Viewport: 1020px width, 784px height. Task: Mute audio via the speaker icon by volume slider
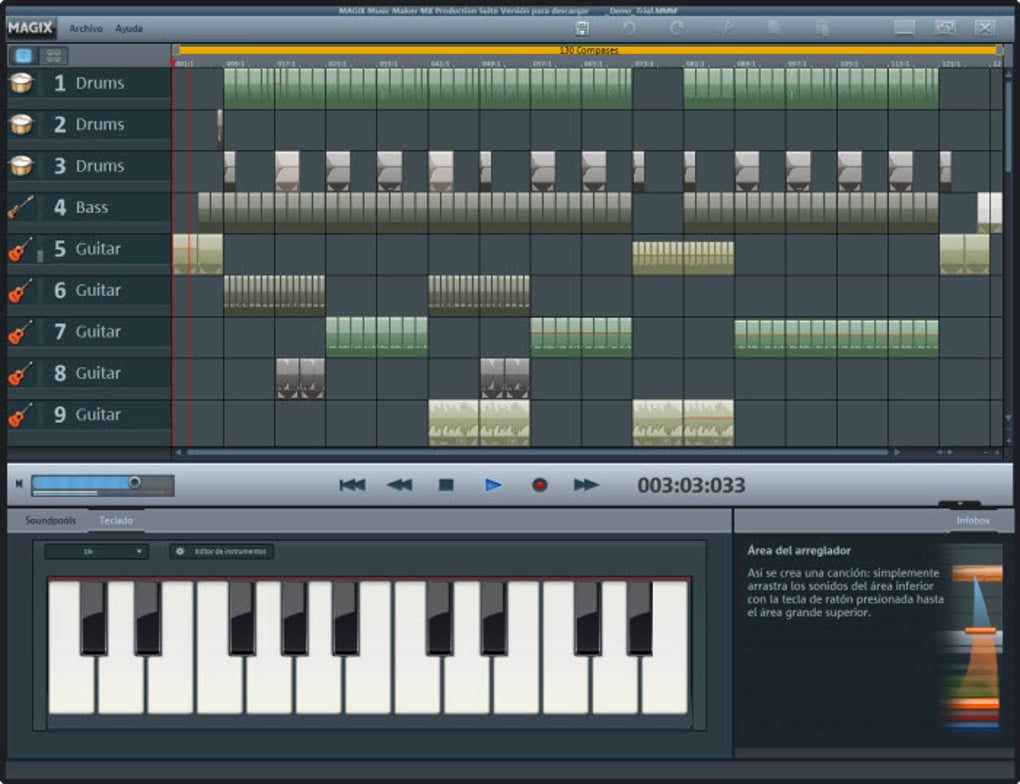(19, 484)
